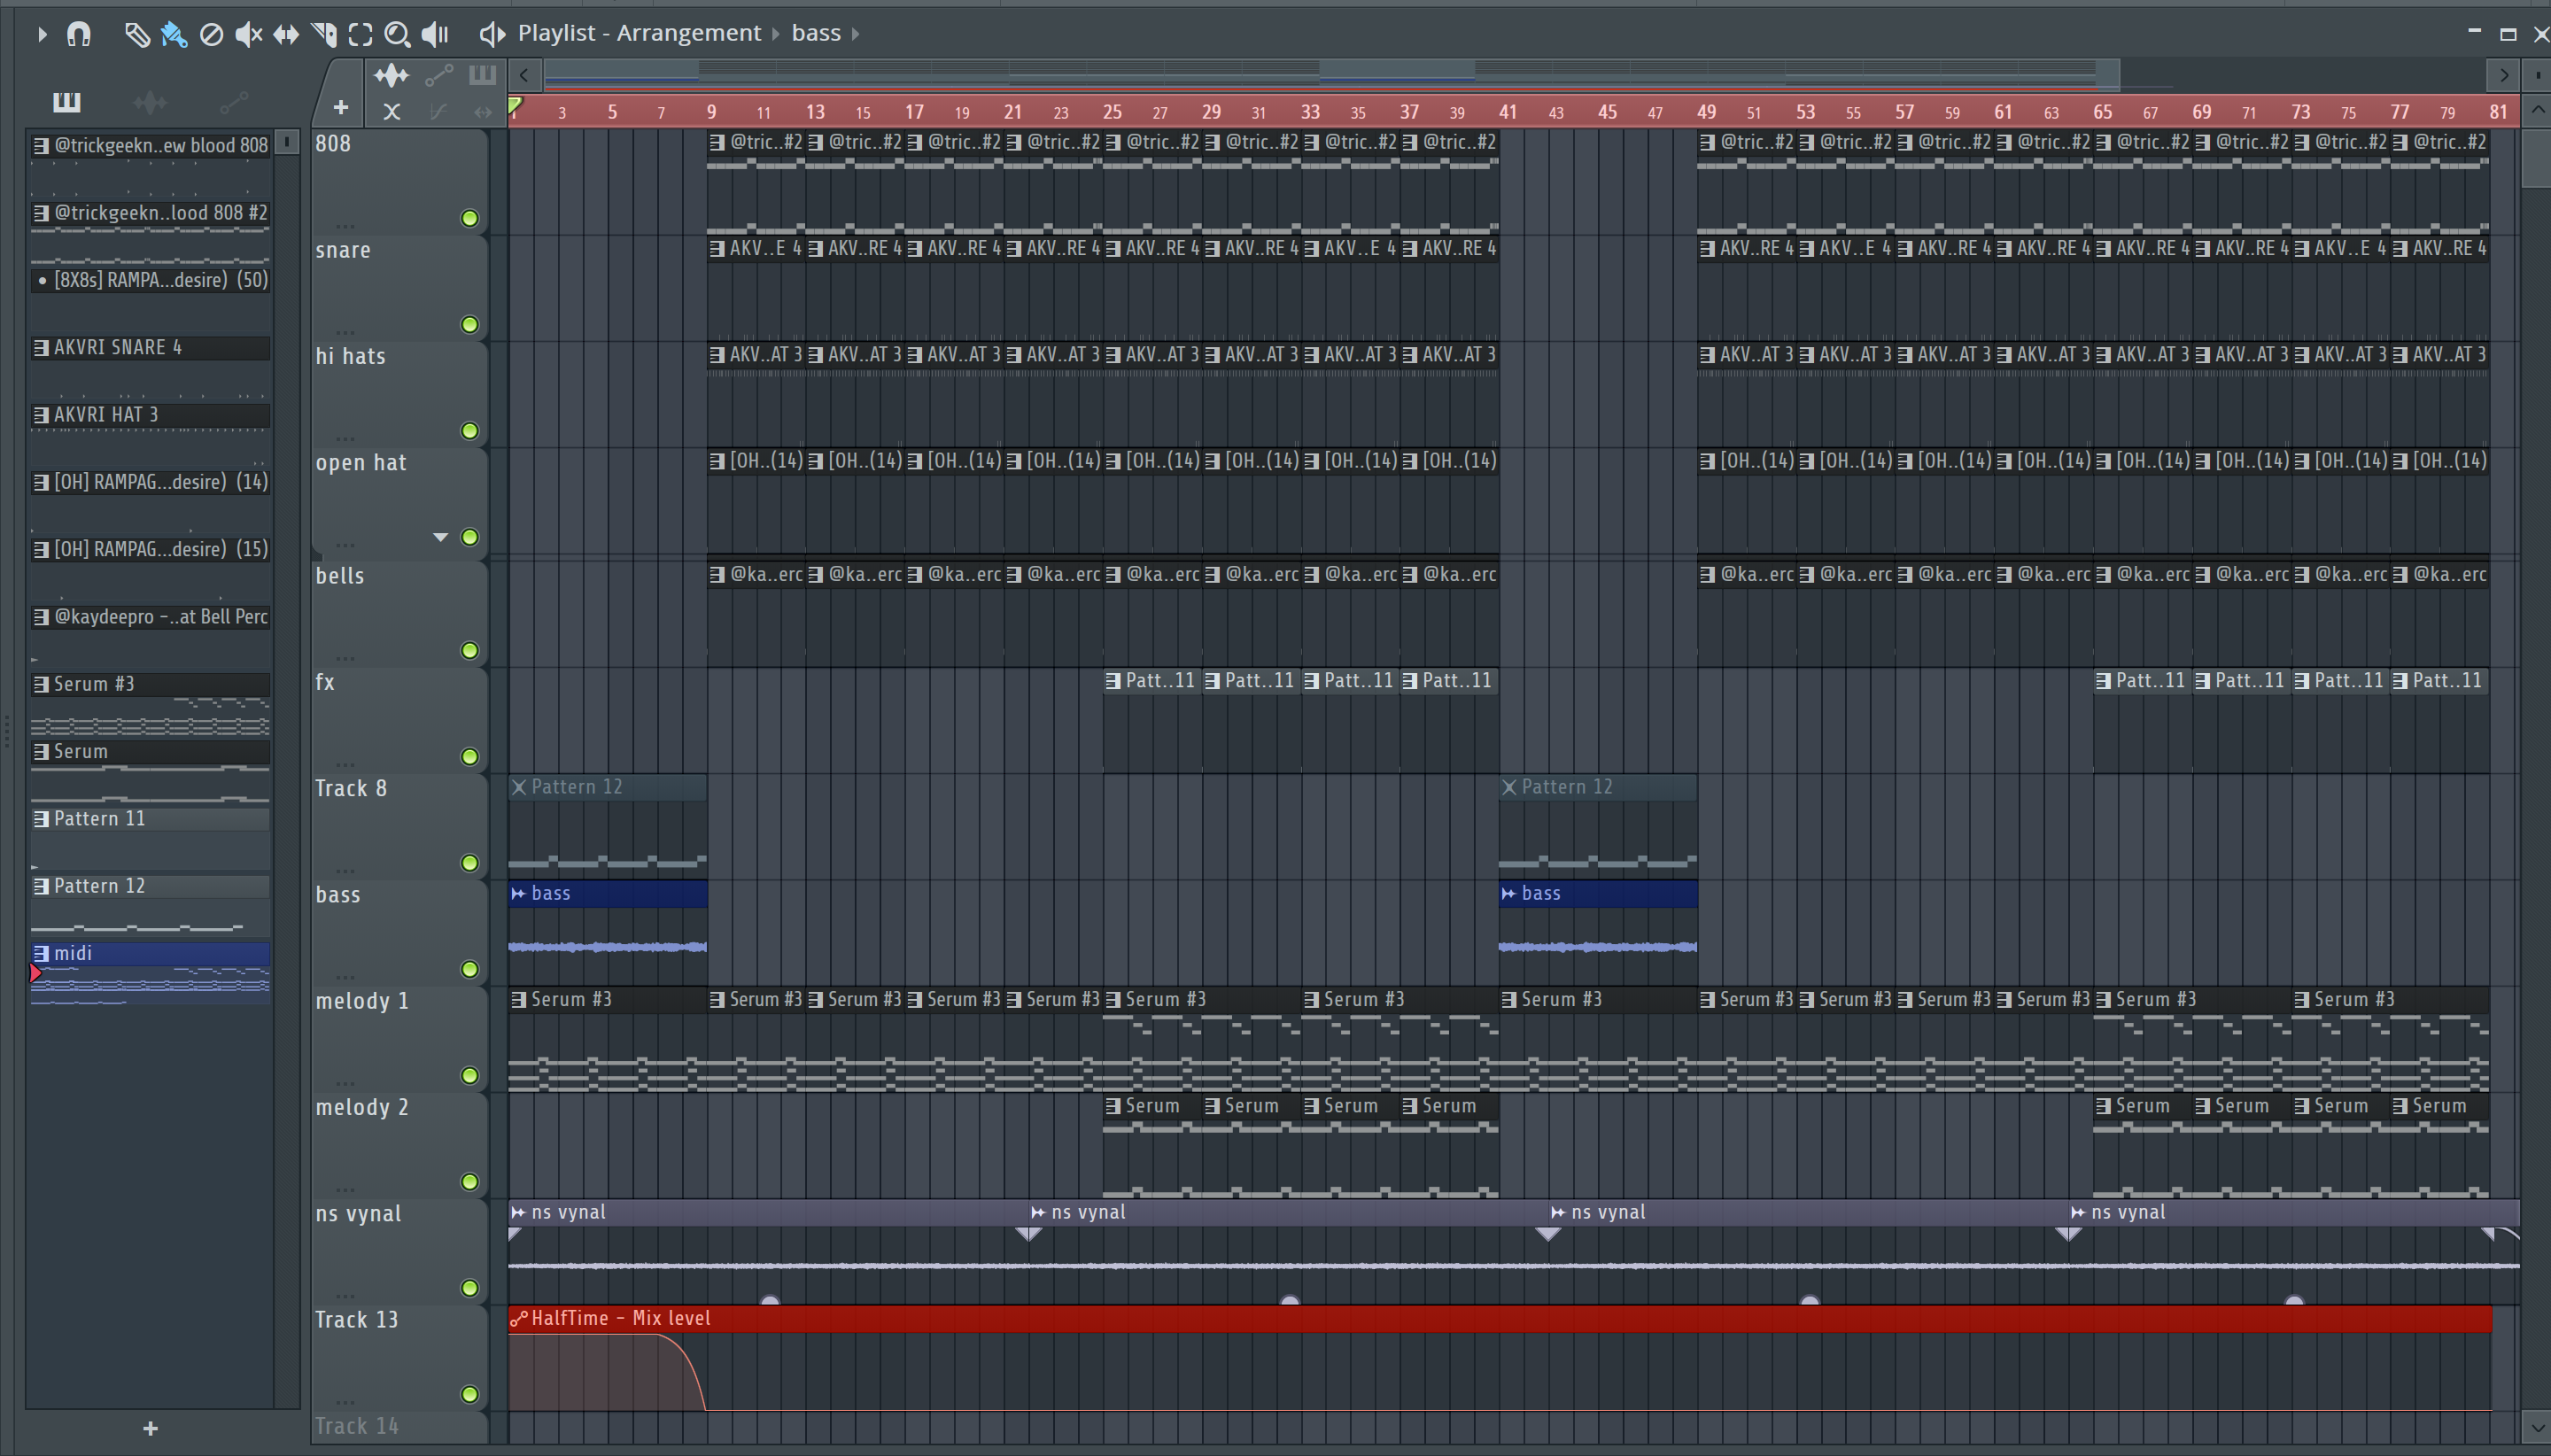2551x1456 pixels.
Task: Select the Delete tool
Action: coord(211,34)
